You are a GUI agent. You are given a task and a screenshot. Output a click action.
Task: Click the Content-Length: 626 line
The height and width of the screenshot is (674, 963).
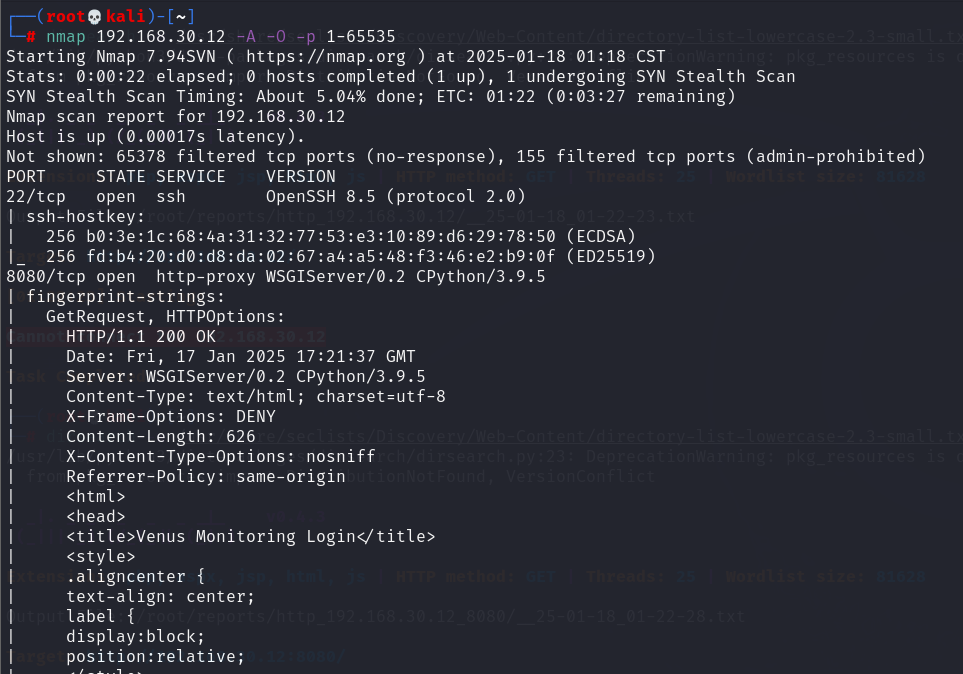(160, 436)
